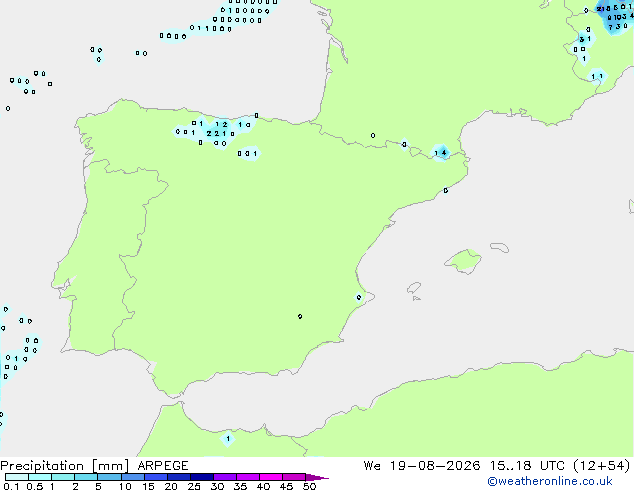Click the forecast date We 19-08-2026 label
Image resolution: width=634 pixels, height=490 pixels.
click(x=422, y=466)
